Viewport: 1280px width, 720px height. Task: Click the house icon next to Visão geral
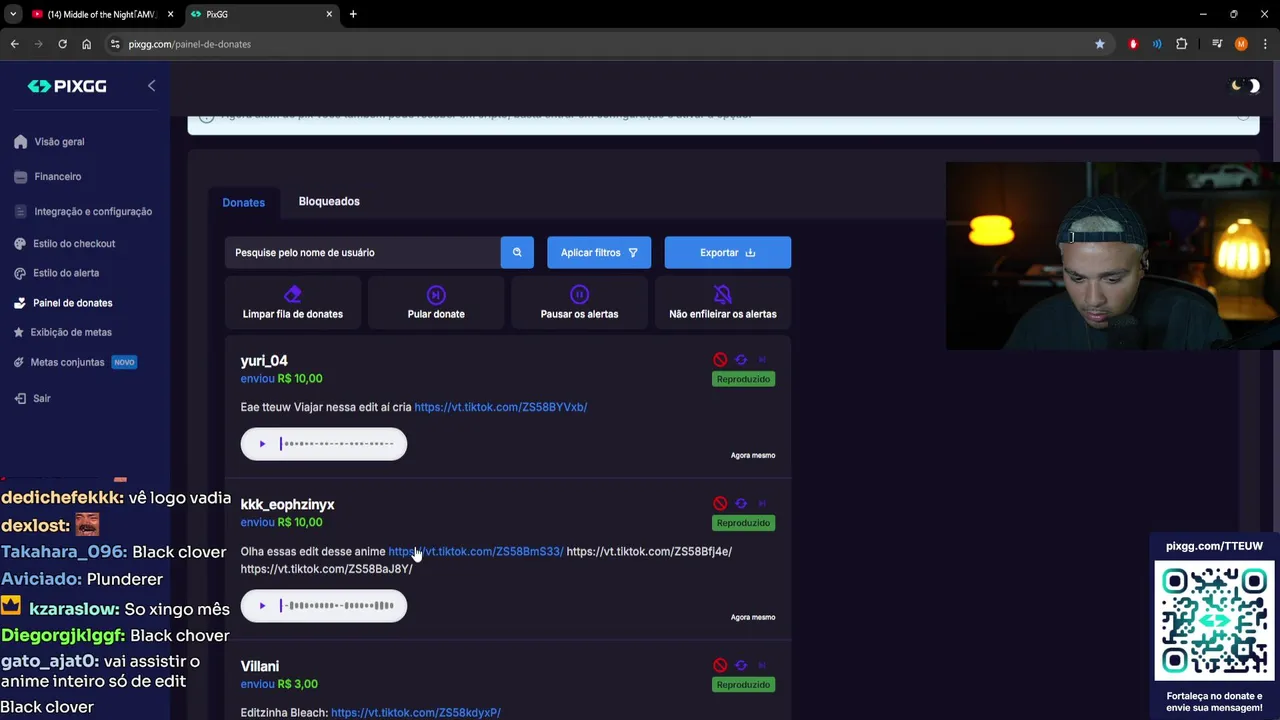tap(20, 142)
